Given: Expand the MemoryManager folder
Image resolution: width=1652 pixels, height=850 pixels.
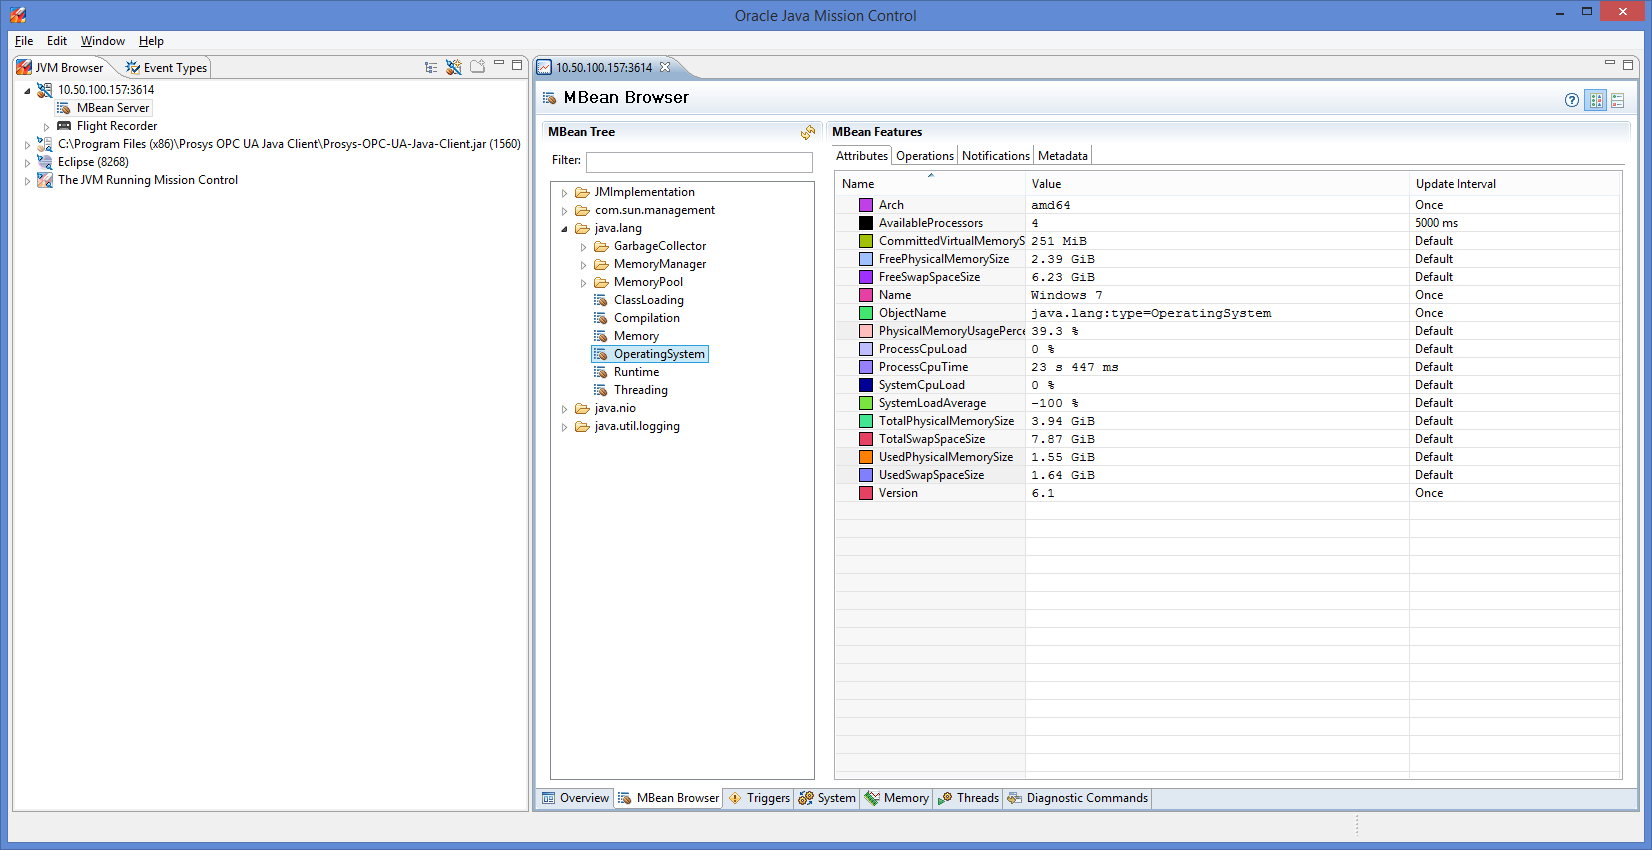Looking at the screenshot, I should [x=583, y=265].
